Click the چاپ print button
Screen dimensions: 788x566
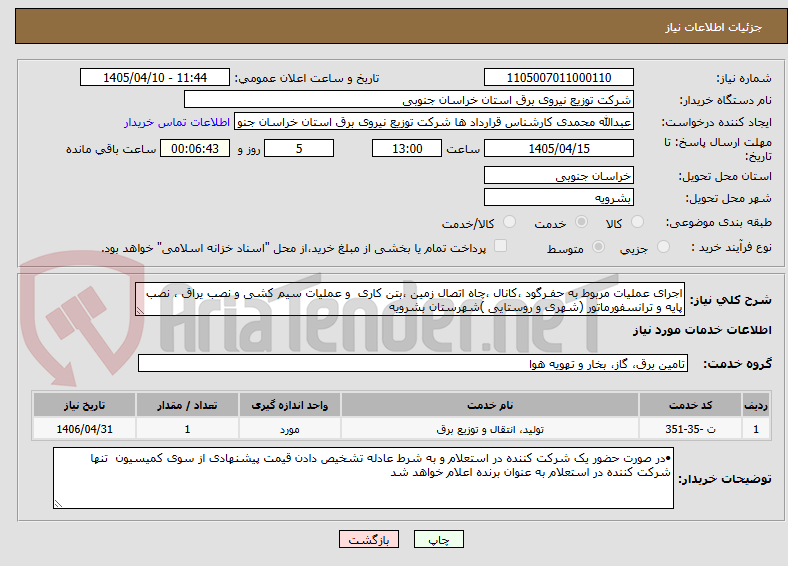click(x=439, y=539)
